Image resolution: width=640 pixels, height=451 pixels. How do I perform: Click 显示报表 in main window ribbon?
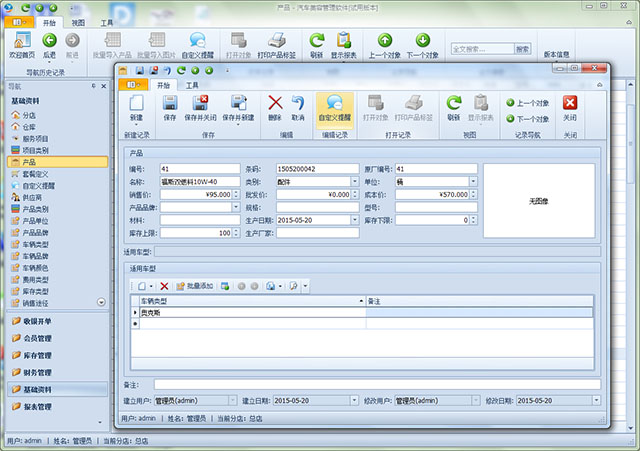tap(344, 45)
